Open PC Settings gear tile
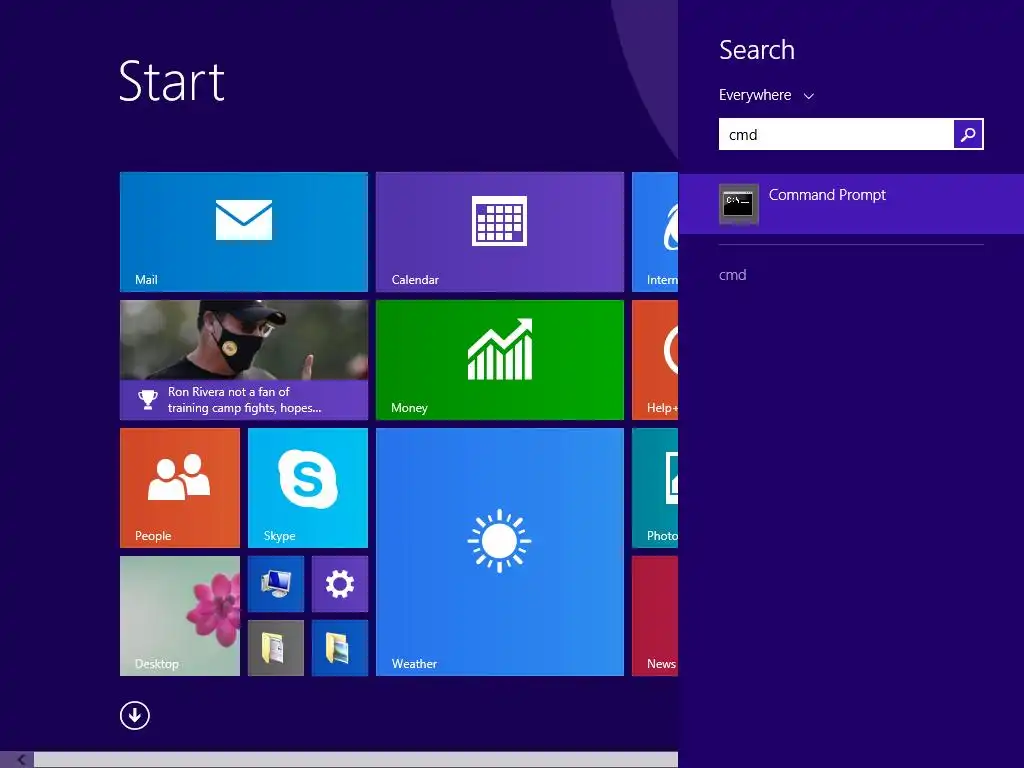The width and height of the screenshot is (1024, 768). click(340, 584)
